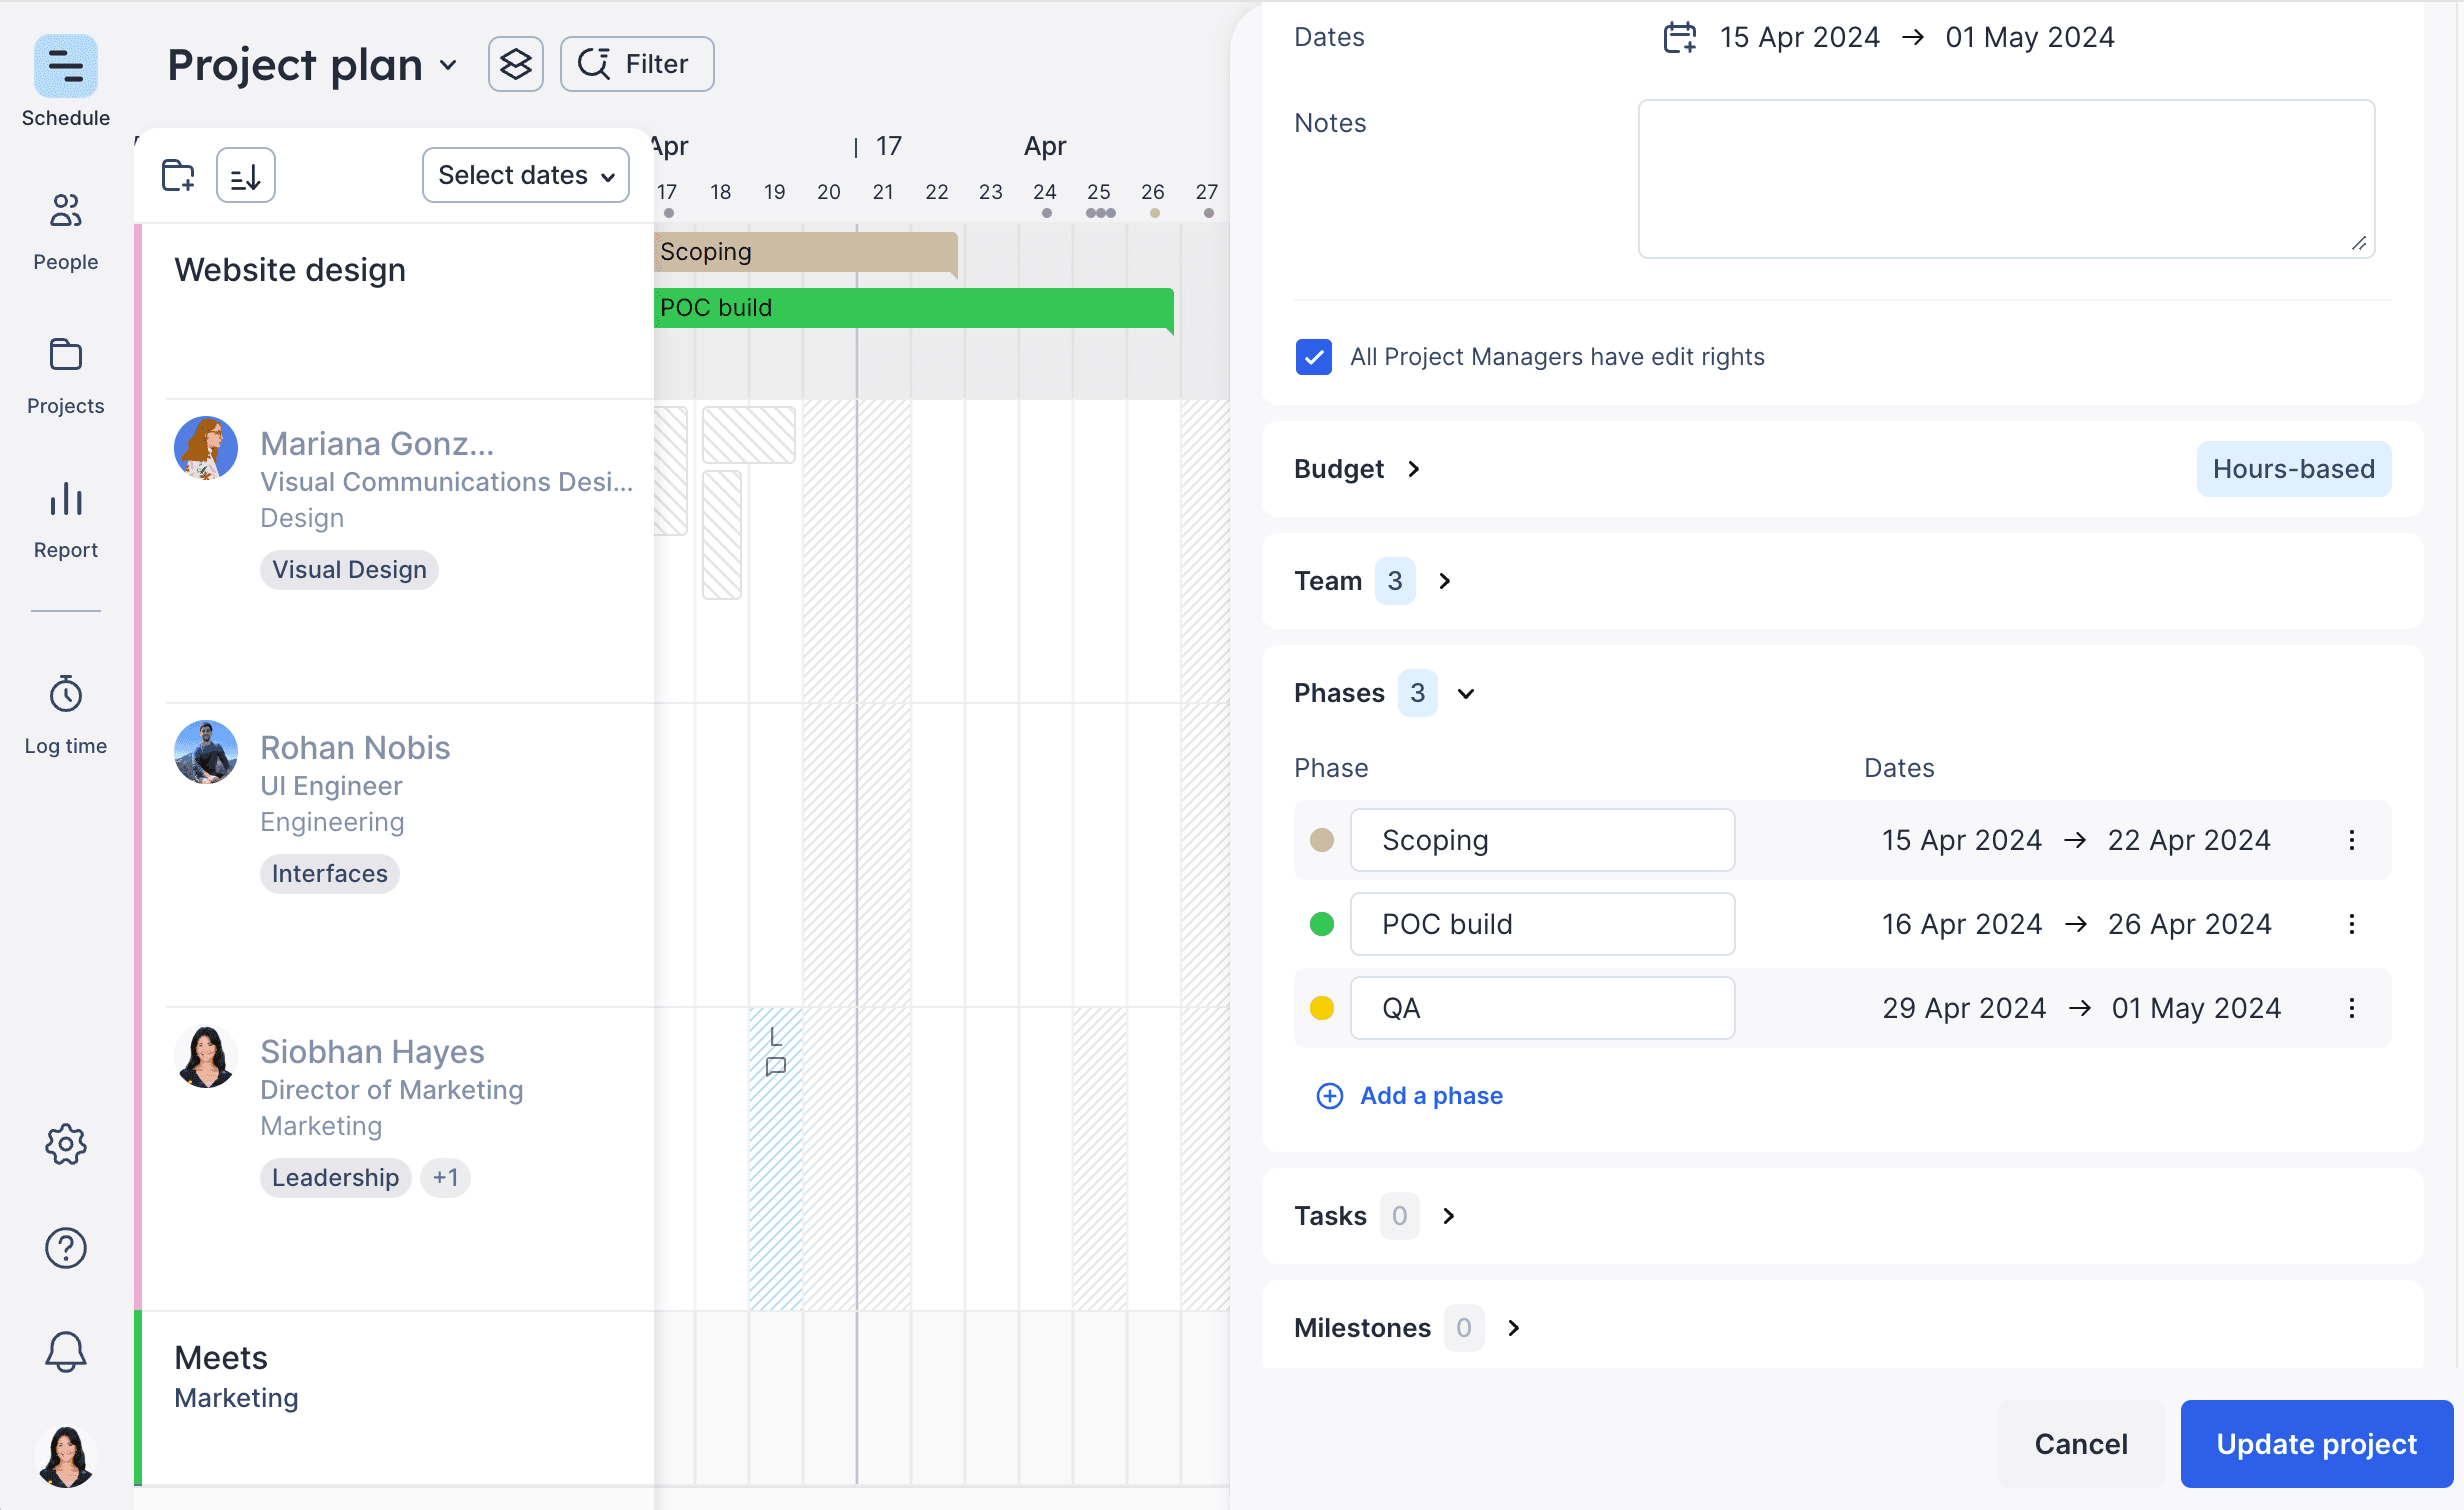This screenshot has height=1510, width=2464.
Task: Open the Schedule view icon
Action: click(66, 66)
